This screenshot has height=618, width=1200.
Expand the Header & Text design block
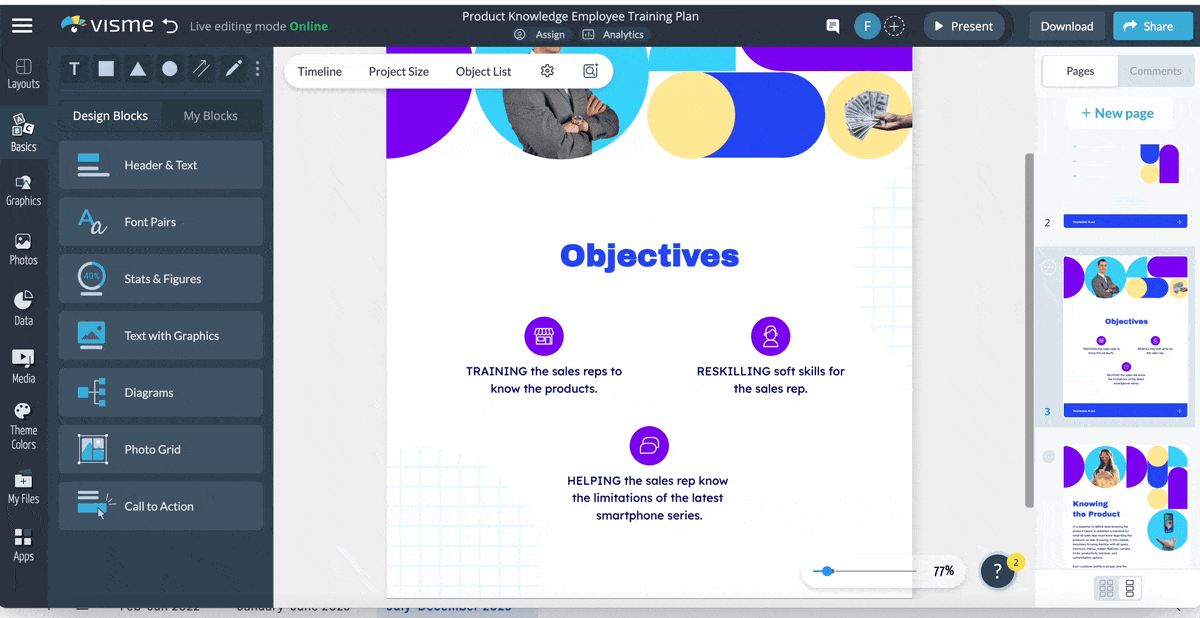click(161, 165)
